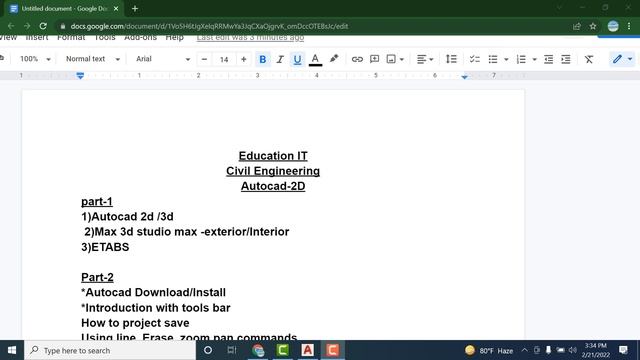Apply bulleted list icon
Viewport: 640px width, 360px height.
coord(493,59)
